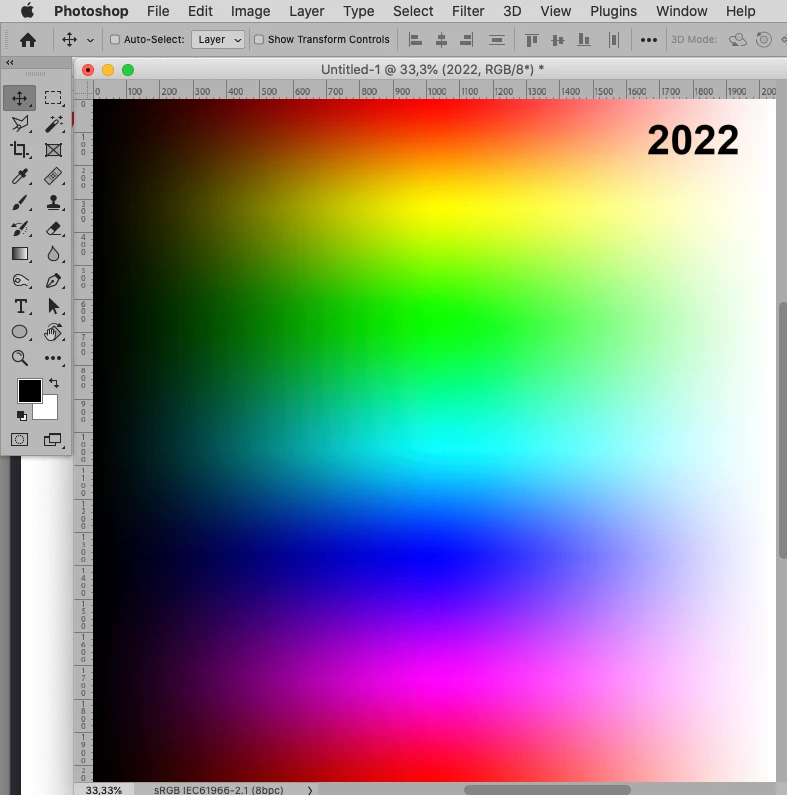Screen dimensions: 787x795
Task: Reset default foreground and background colors
Action: 21,416
